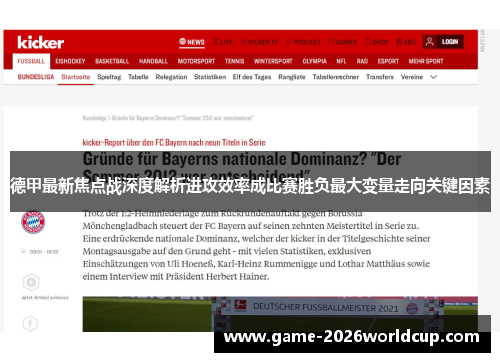Click www.game-2026worldcup.com banner text
The height and width of the screenshot is (362, 500).
[x=352, y=337]
